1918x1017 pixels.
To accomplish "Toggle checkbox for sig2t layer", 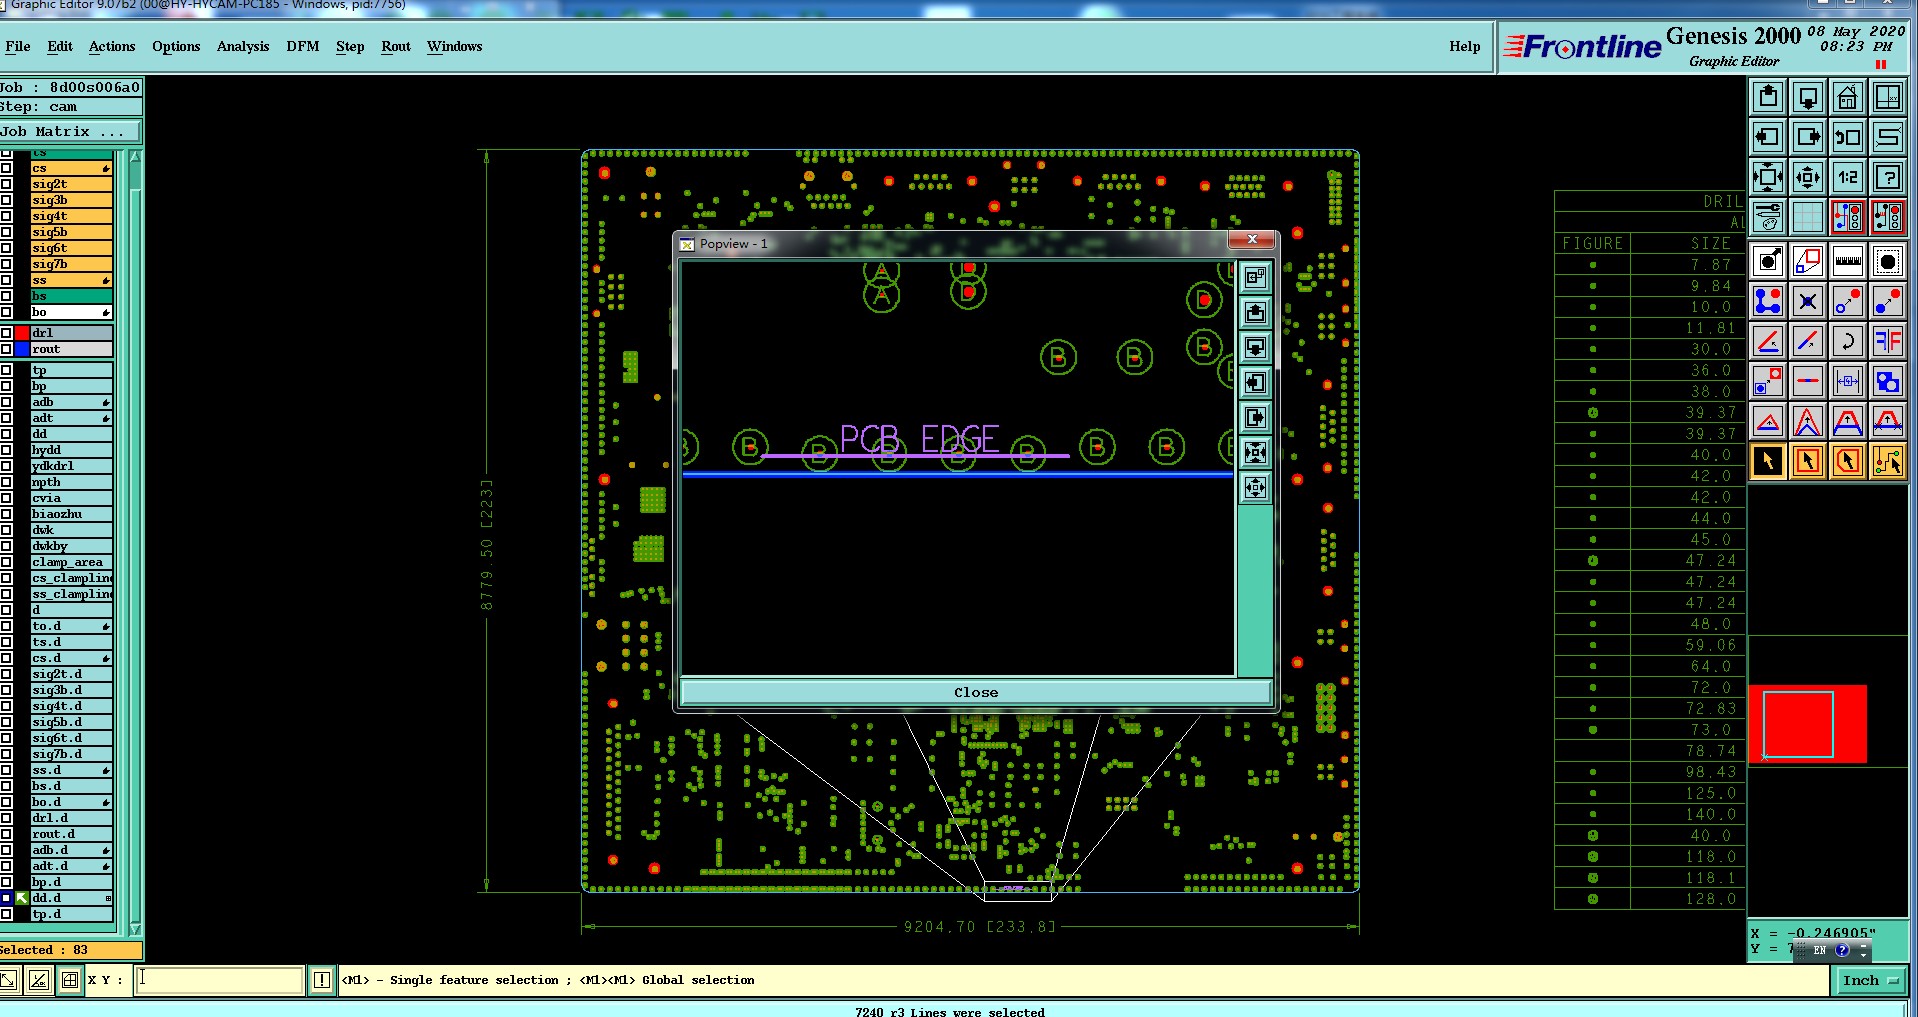I will pos(7,184).
